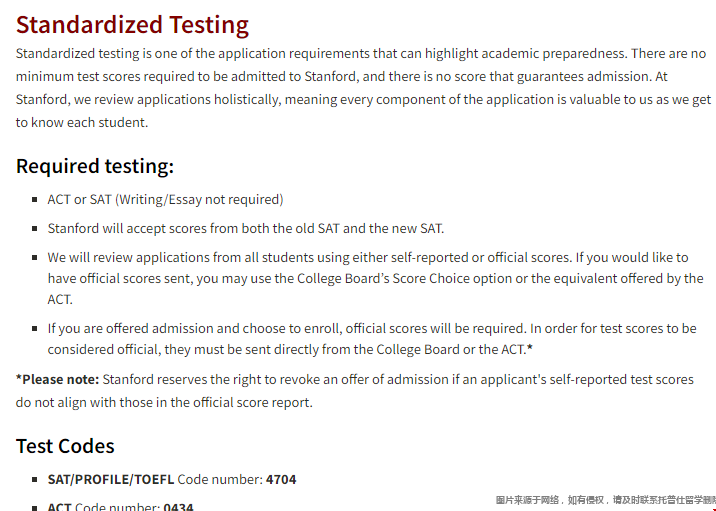Click the asterisk after 'the ACT.'

click(x=530, y=348)
